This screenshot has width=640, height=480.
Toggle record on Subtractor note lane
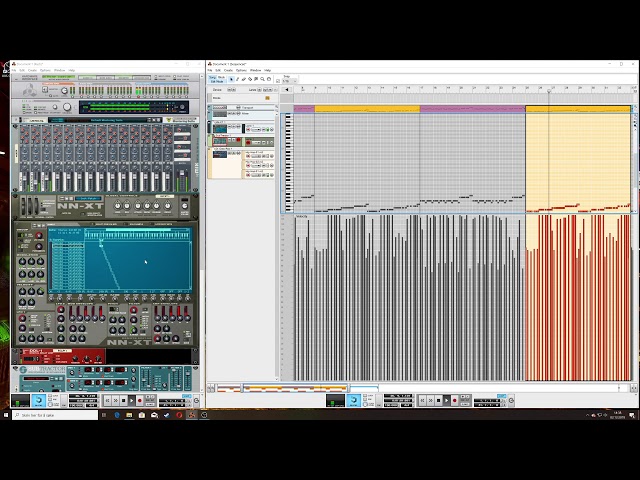249,142
